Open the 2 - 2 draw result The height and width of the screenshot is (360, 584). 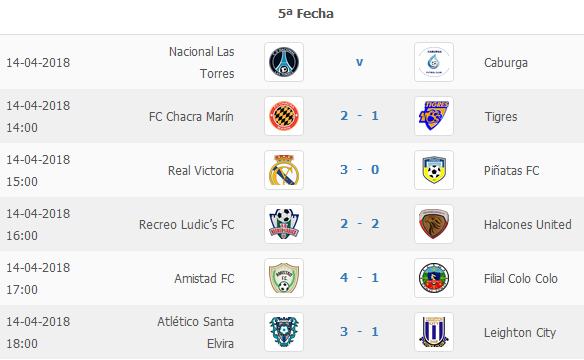pos(359,224)
